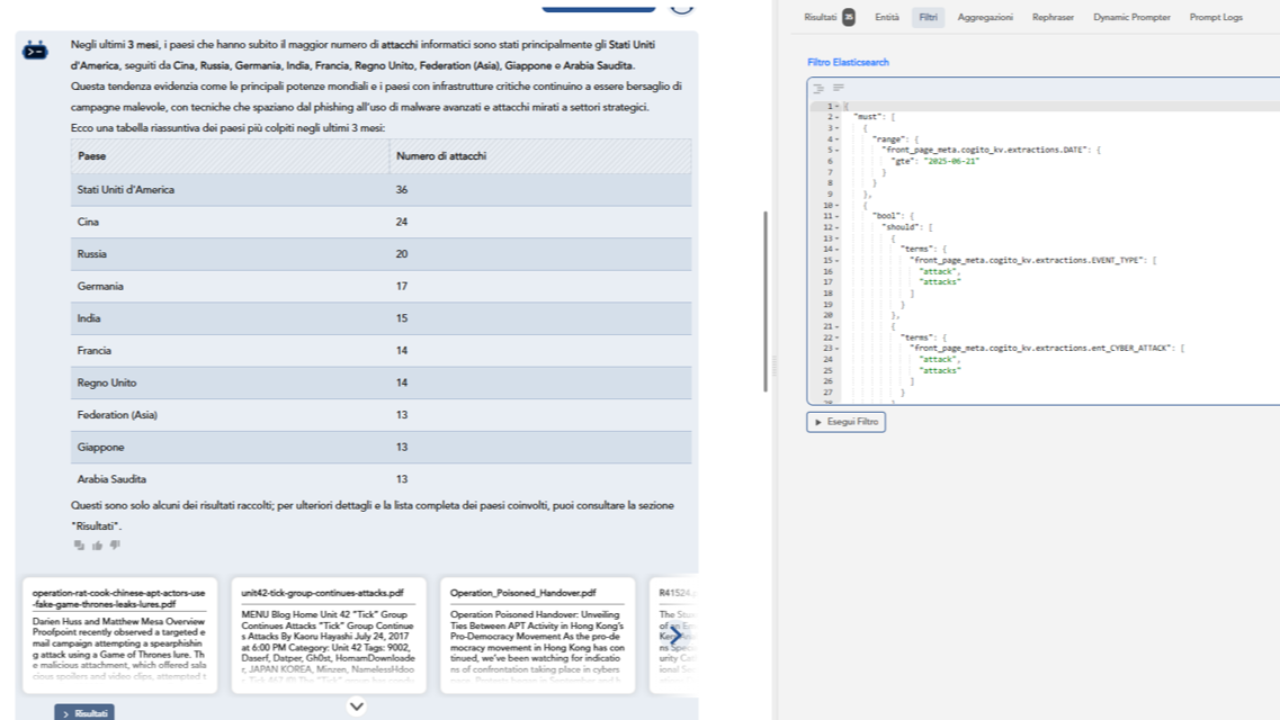Collapse the source documents with down chevron
1280x720 pixels.
point(356,707)
